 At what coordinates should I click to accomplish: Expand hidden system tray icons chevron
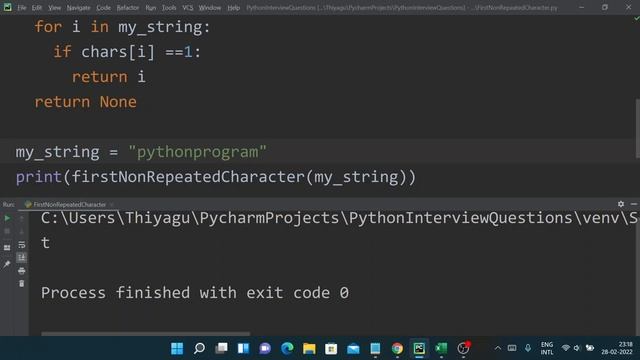tap(498, 348)
